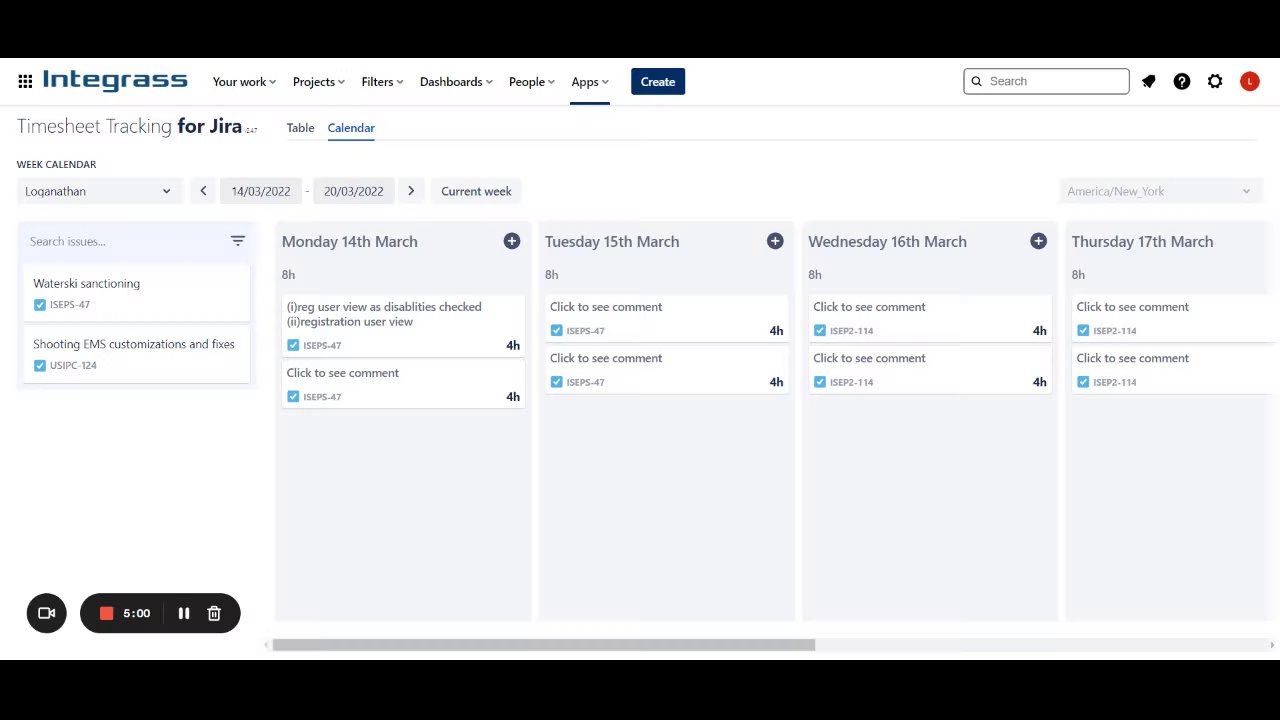
Task: Expand the Projects menu
Action: click(318, 82)
